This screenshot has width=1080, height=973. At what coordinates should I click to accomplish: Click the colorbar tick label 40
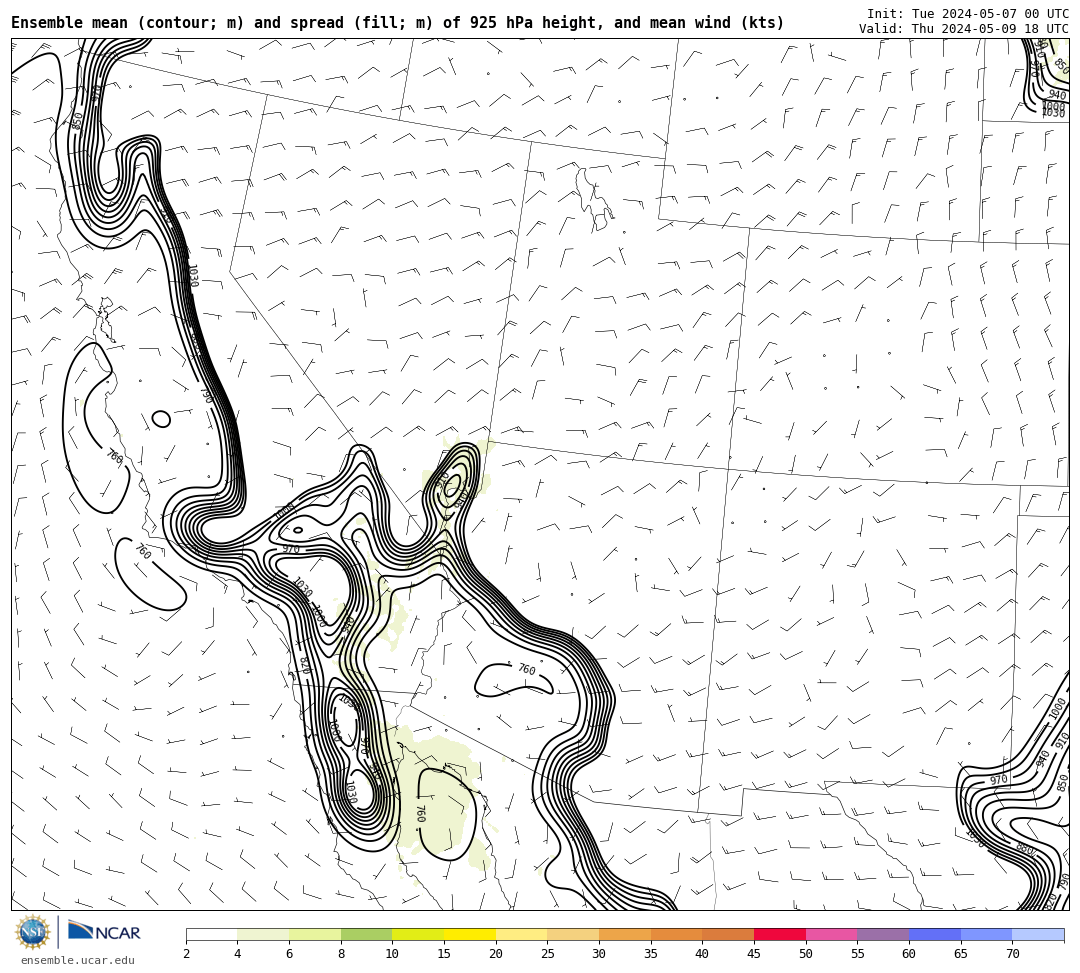[x=703, y=954]
